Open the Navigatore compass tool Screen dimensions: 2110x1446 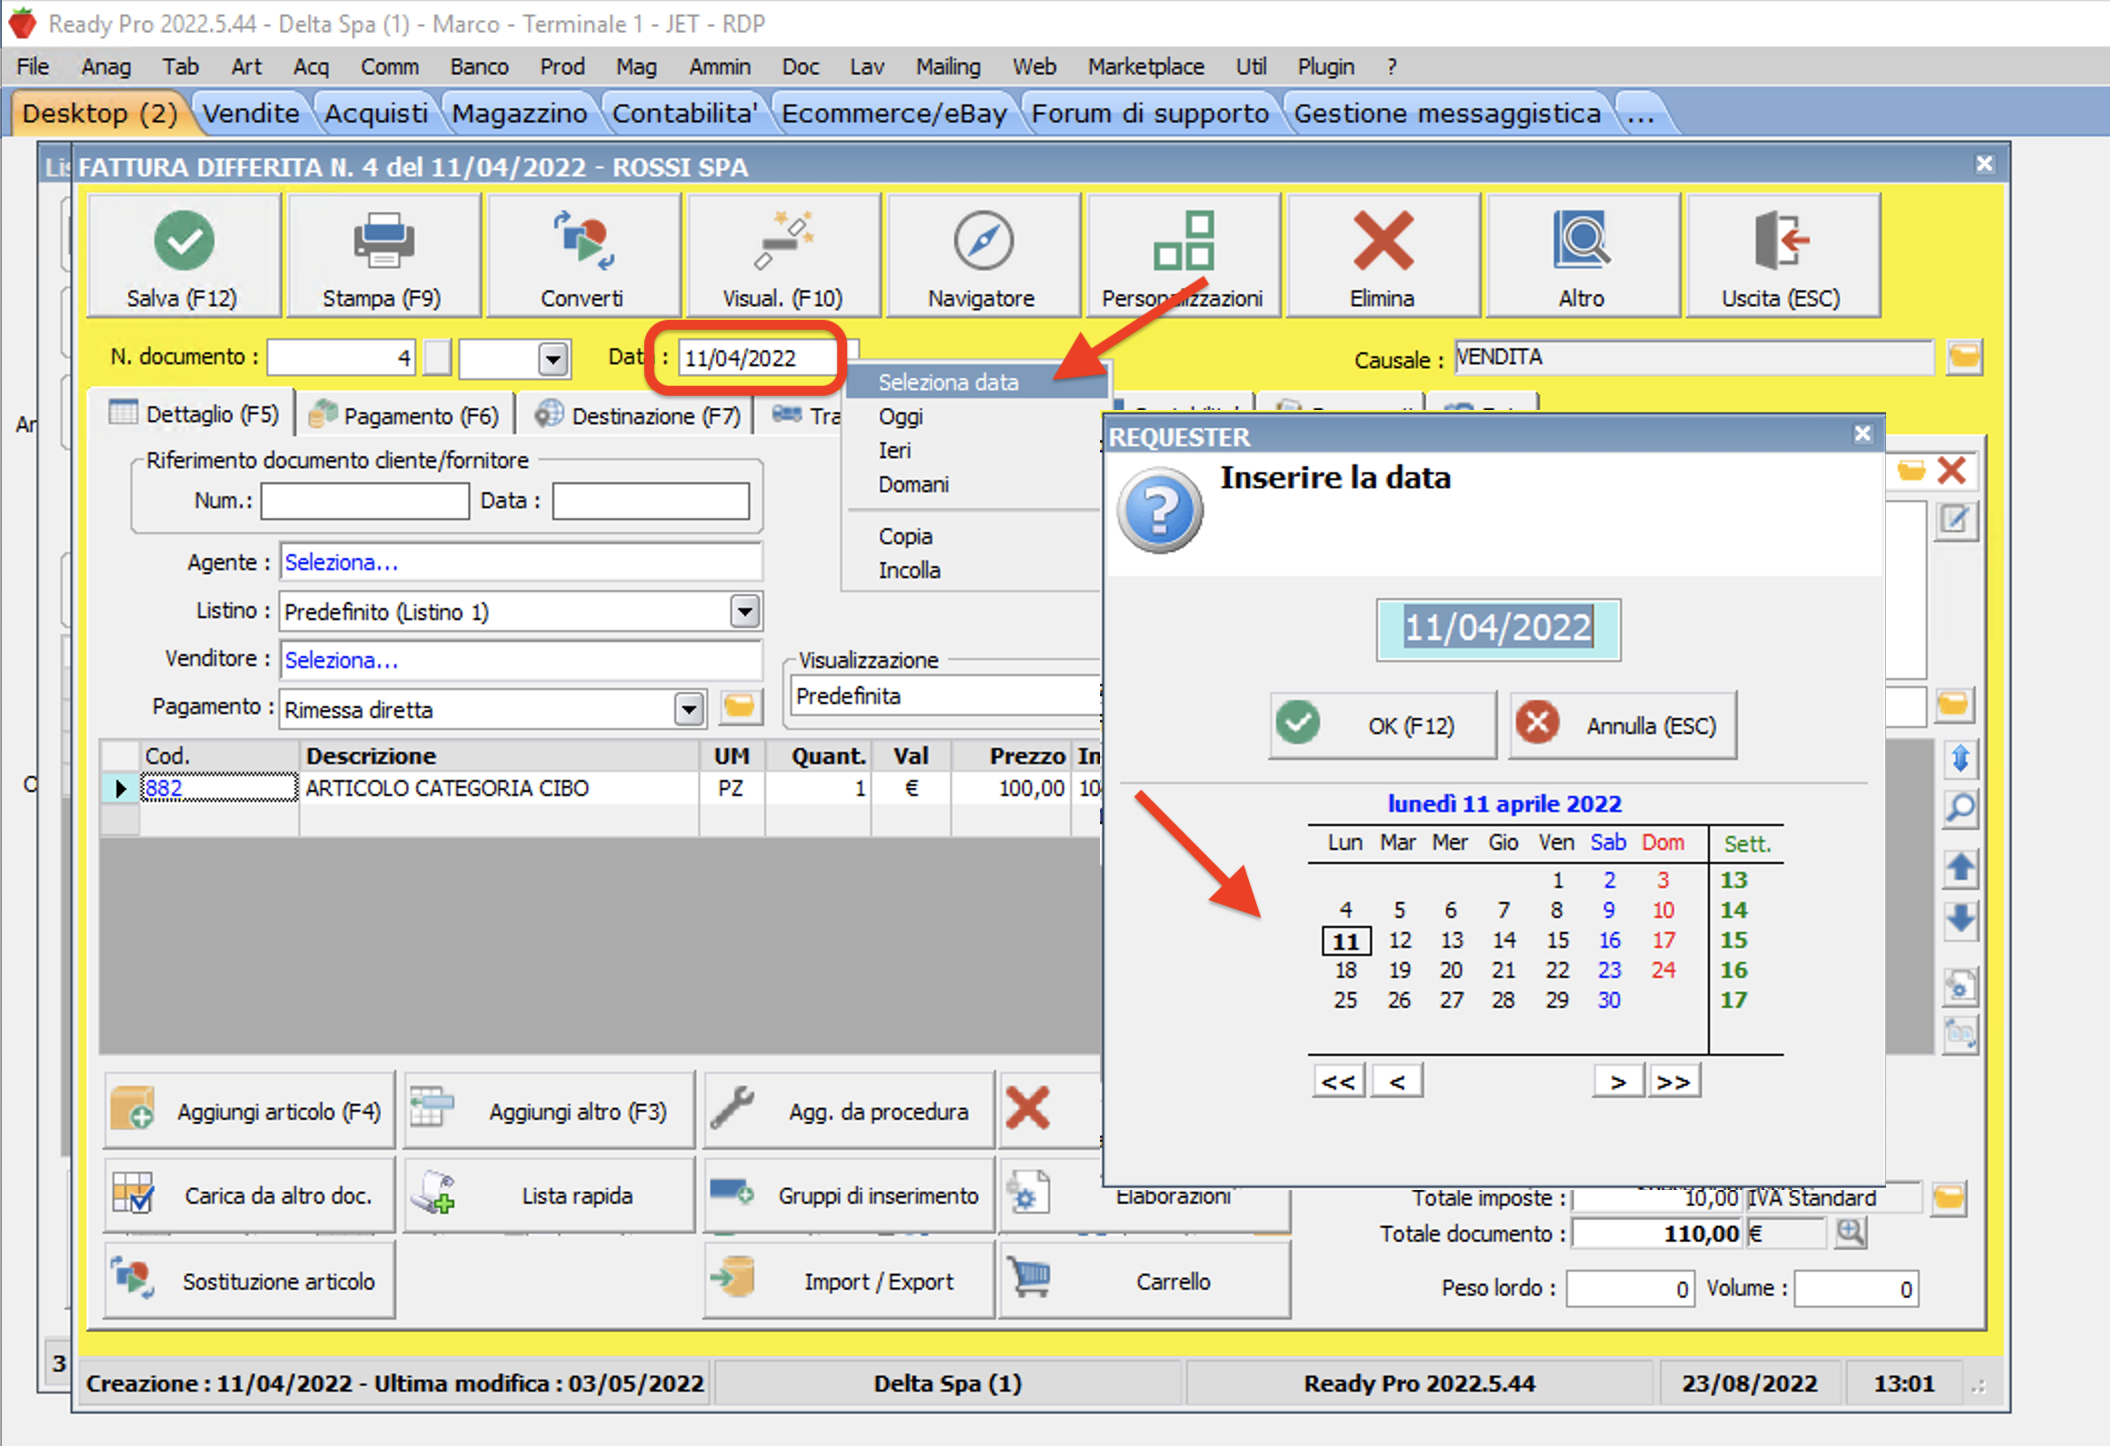point(982,257)
